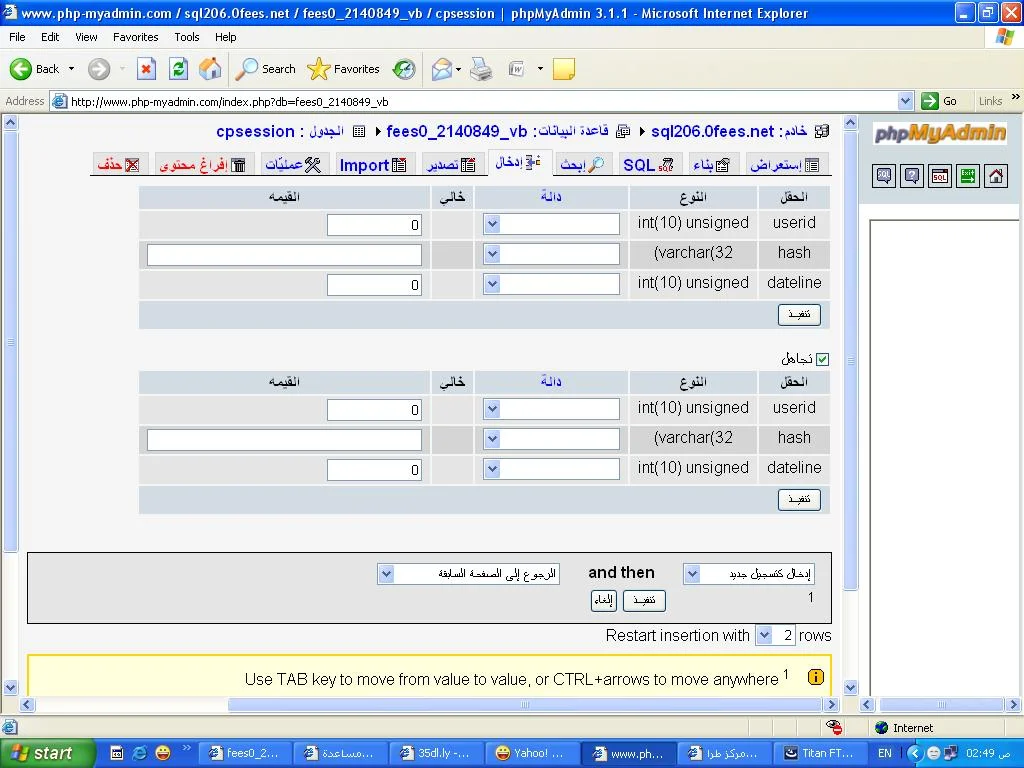Open the SQL query window icon
Image resolution: width=1024 pixels, height=768 pixels.
point(940,176)
